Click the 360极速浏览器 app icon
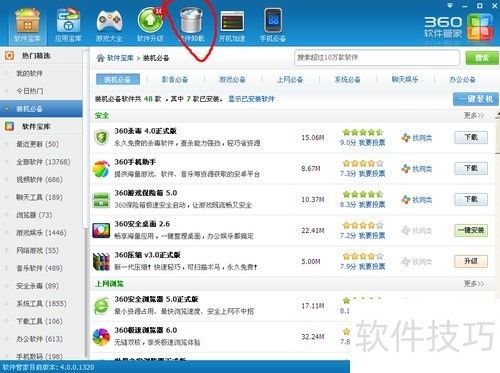 coord(101,337)
